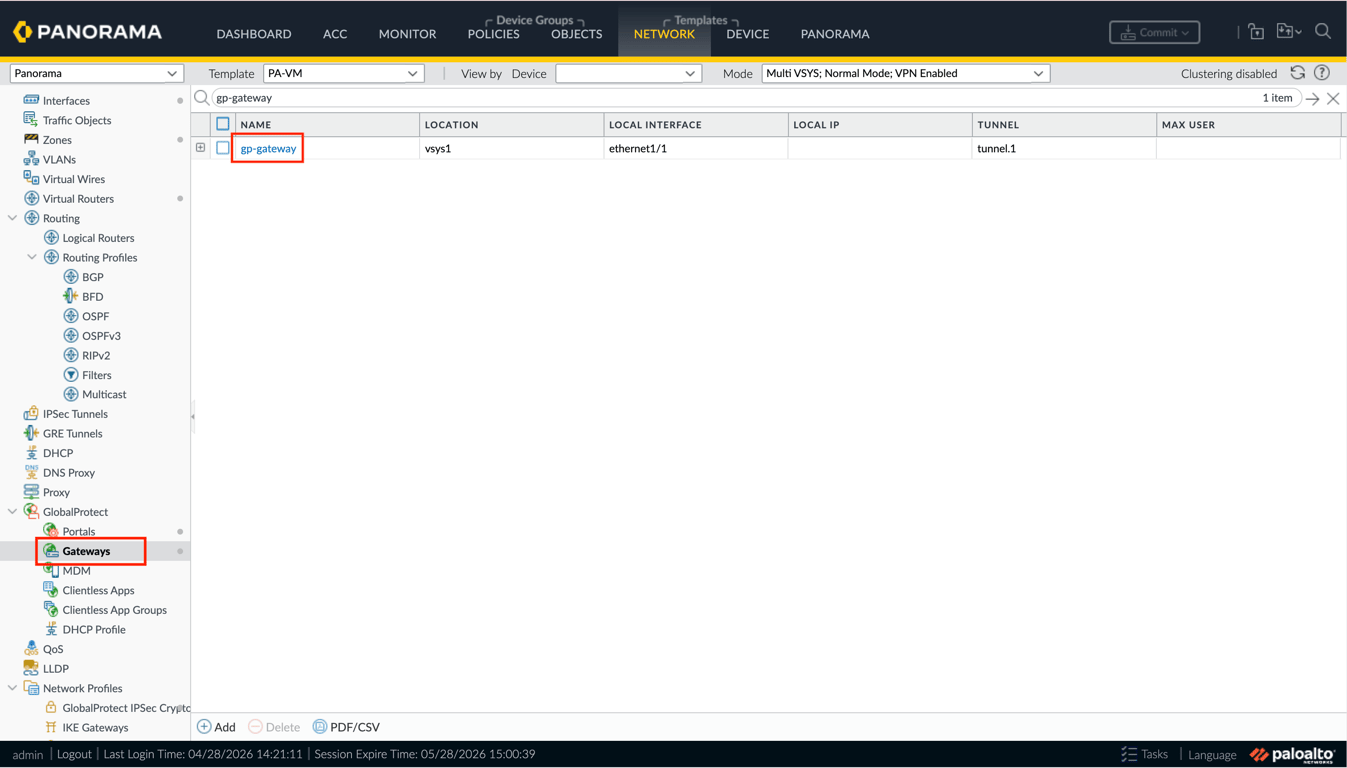Click the DHCP icon in sidebar

tap(31, 453)
